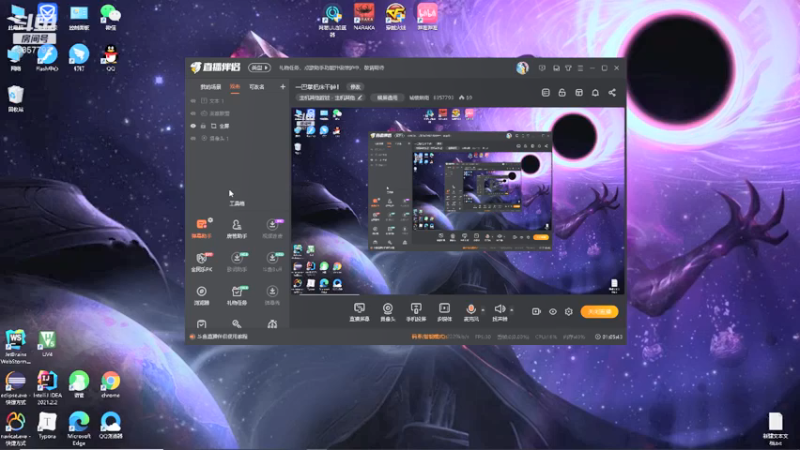
Task: Click the key-shaped tool in the bottom toolbox row
Action: click(x=237, y=324)
